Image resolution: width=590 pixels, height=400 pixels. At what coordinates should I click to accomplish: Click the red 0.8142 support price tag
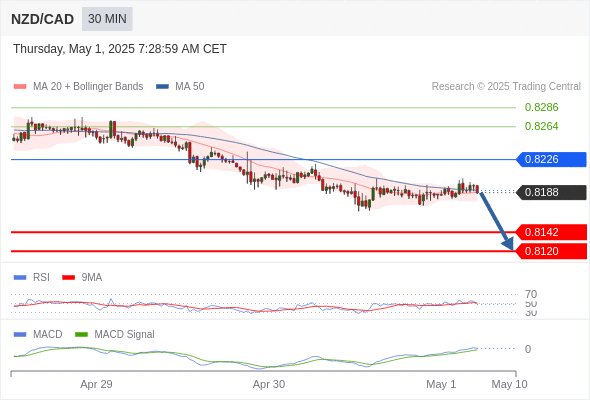[x=551, y=232]
